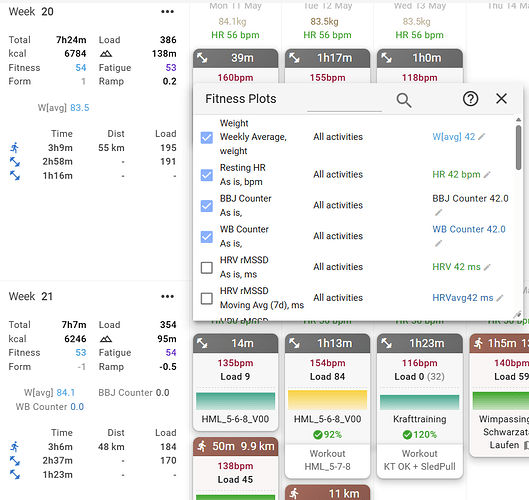This screenshot has height=500, width=529.
Task: Open the Week 21 three-dot options menu
Action: tap(167, 297)
